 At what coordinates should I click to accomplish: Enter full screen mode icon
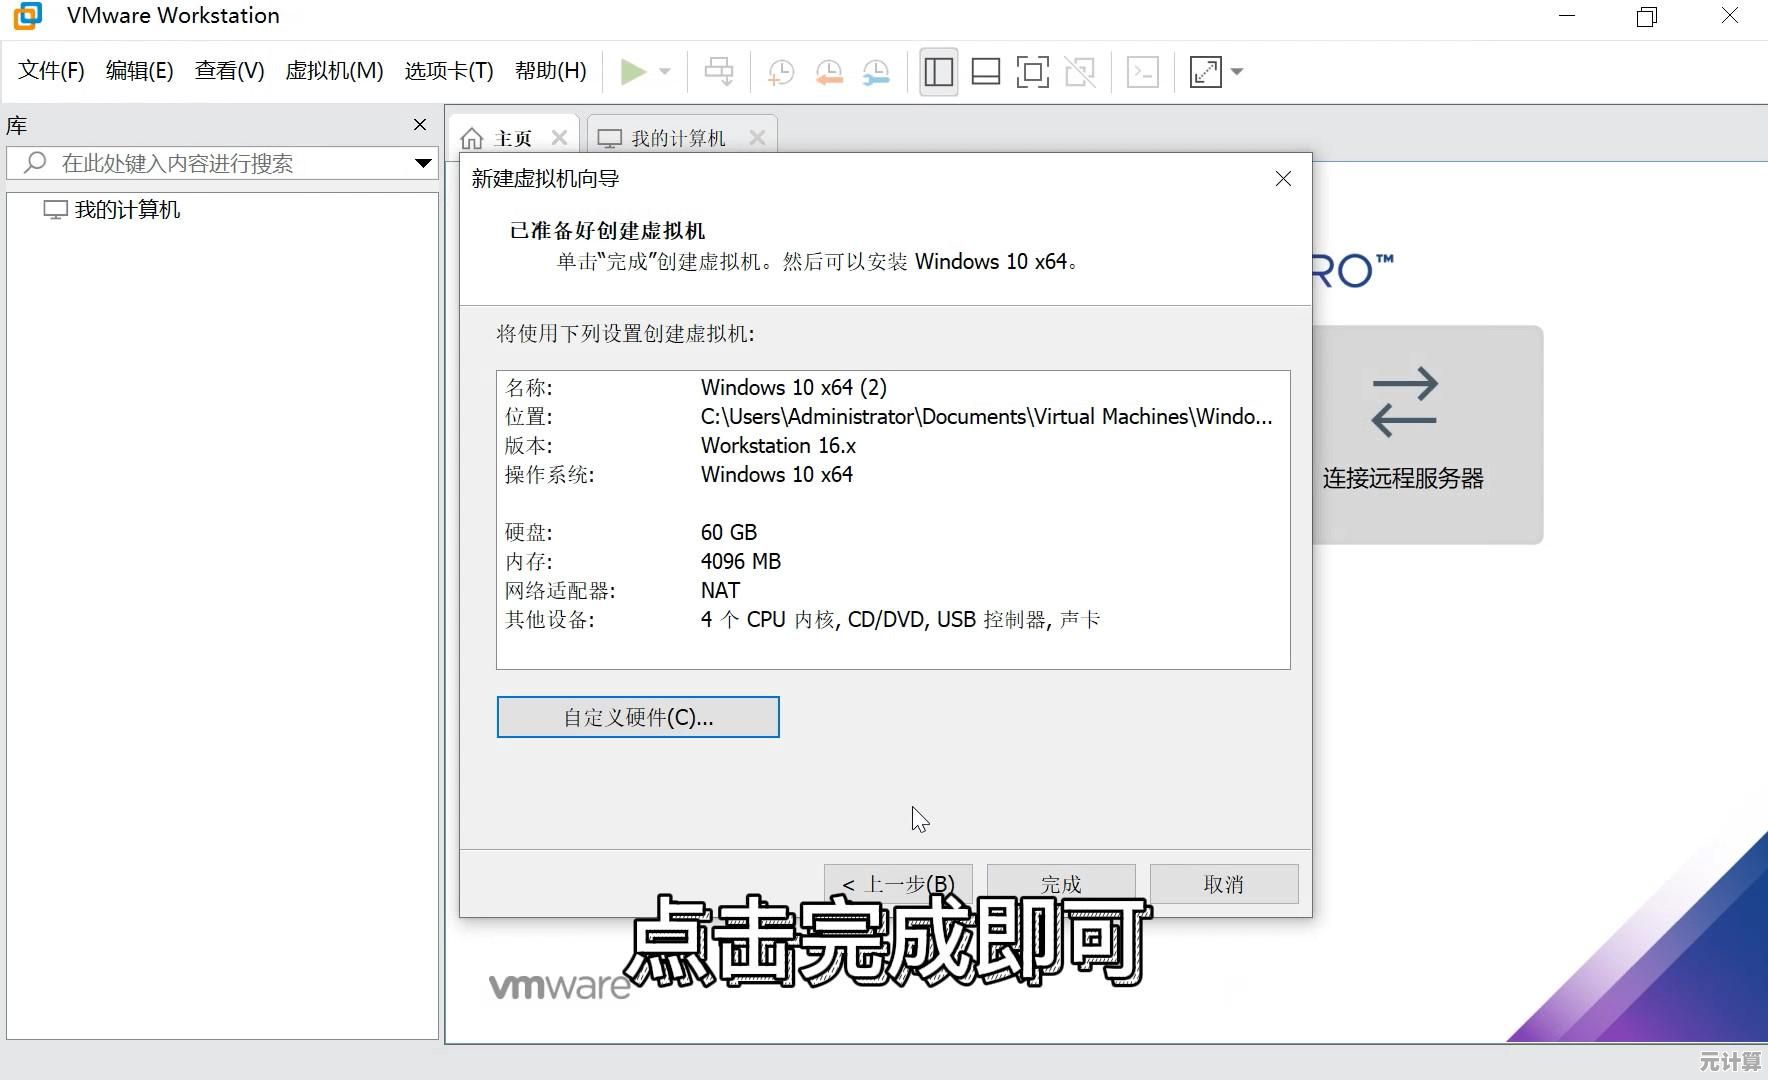1032,72
